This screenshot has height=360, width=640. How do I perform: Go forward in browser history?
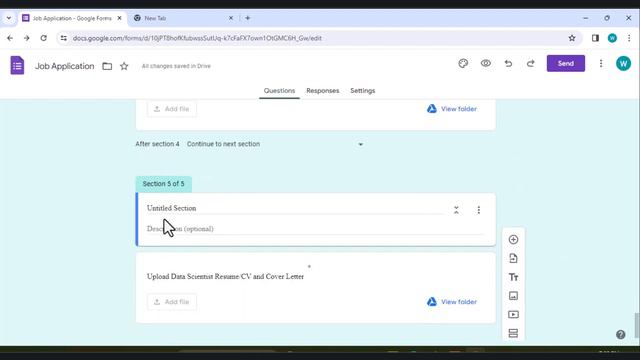pos(27,38)
